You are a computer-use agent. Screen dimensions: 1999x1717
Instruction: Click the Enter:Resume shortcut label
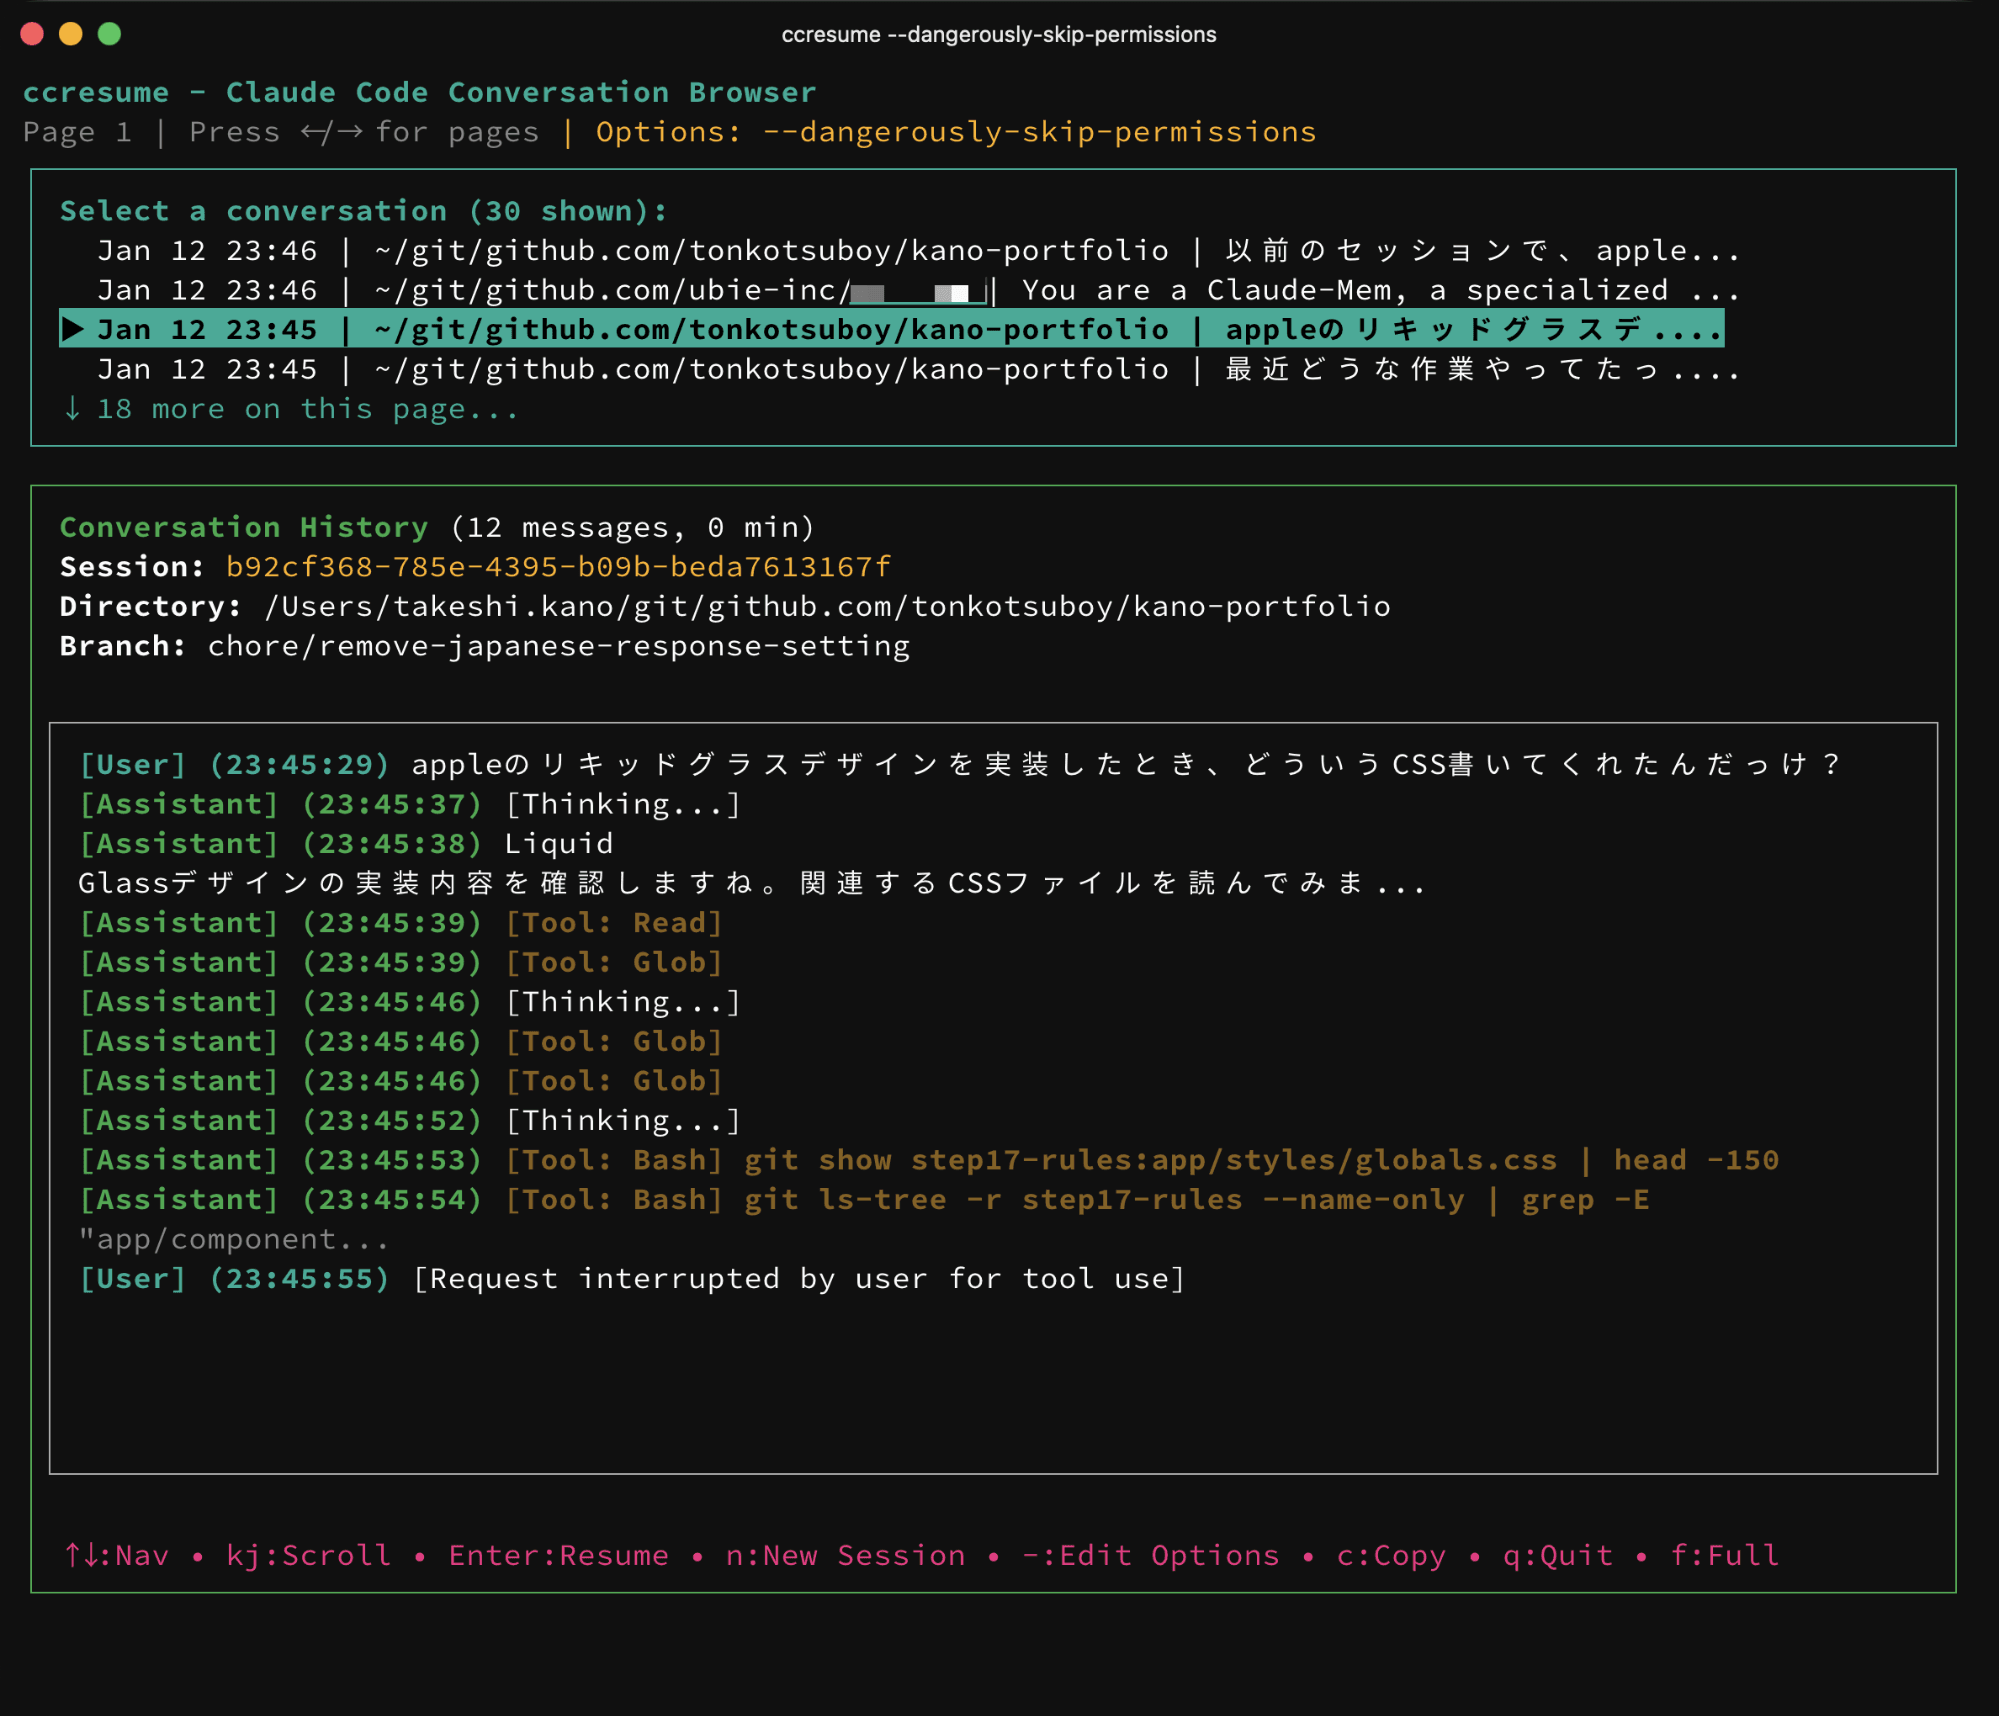pyautogui.click(x=558, y=1555)
